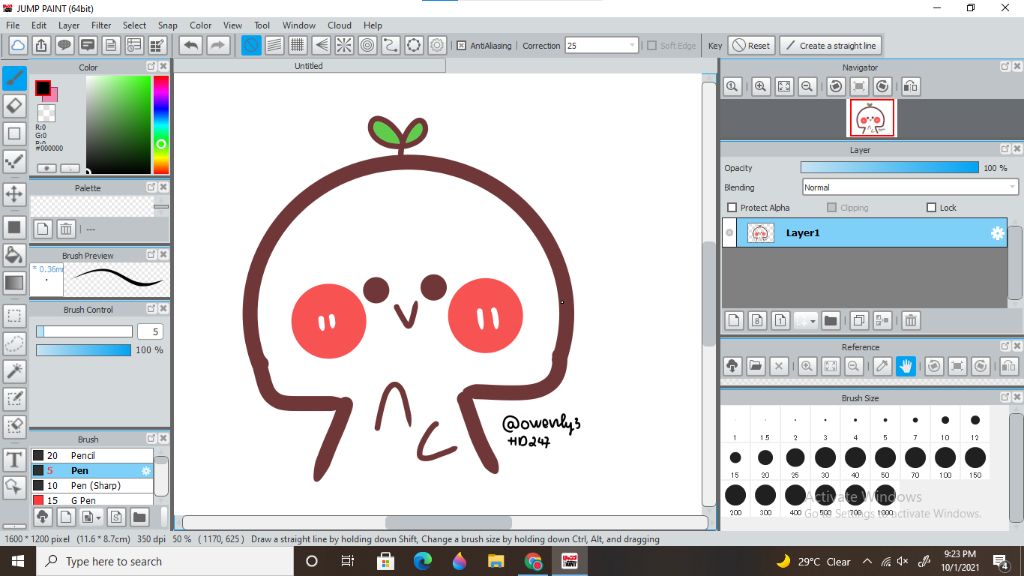Image resolution: width=1024 pixels, height=576 pixels.
Task: Enable grid snap
Action: pos(298,45)
